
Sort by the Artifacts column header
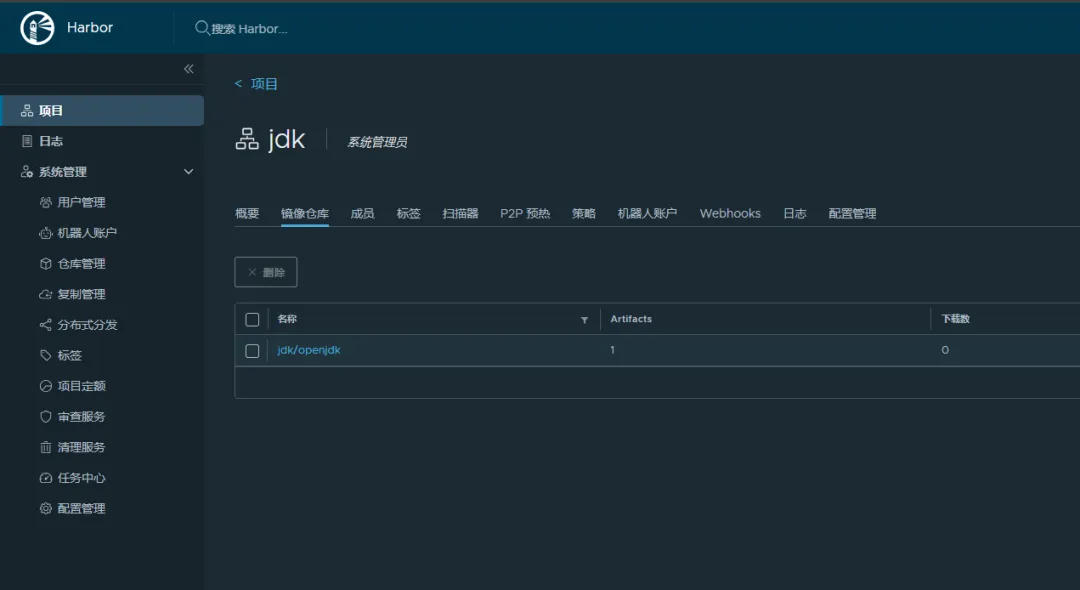click(x=631, y=319)
